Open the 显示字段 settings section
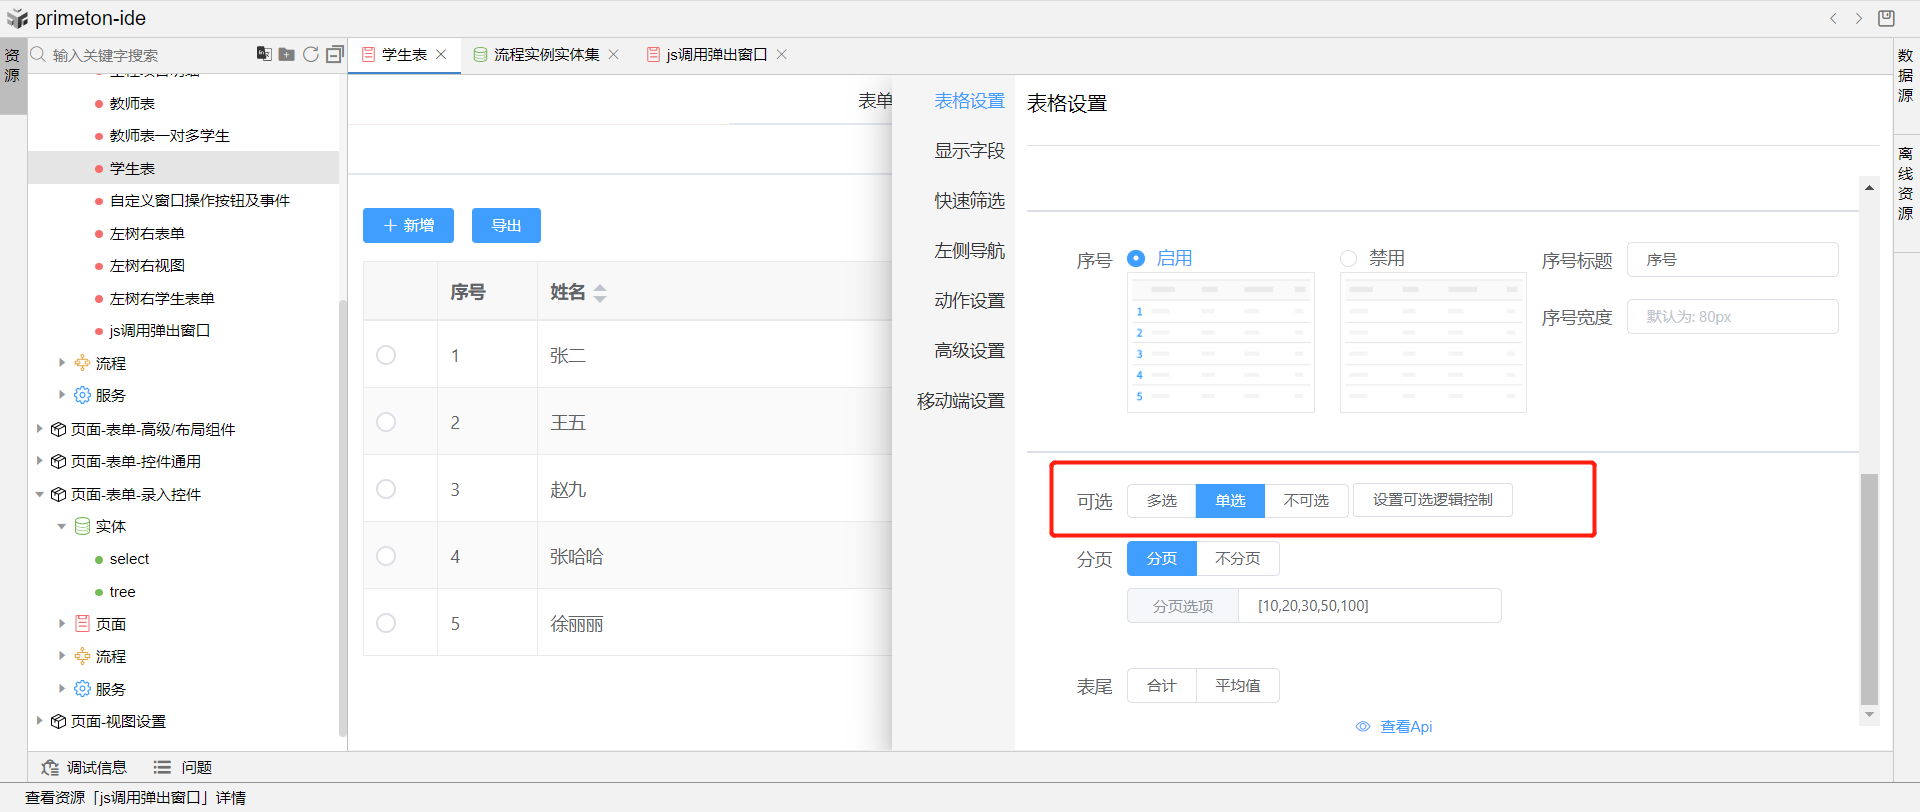 coord(968,151)
